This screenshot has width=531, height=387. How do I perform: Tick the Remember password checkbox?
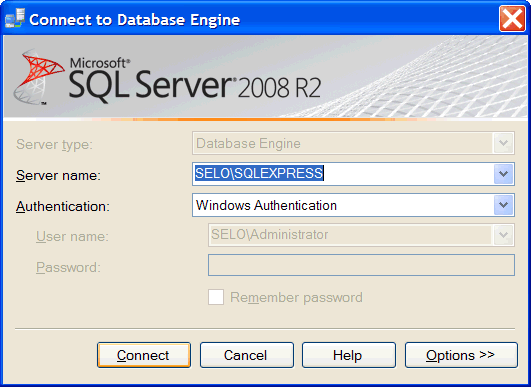coord(216,297)
